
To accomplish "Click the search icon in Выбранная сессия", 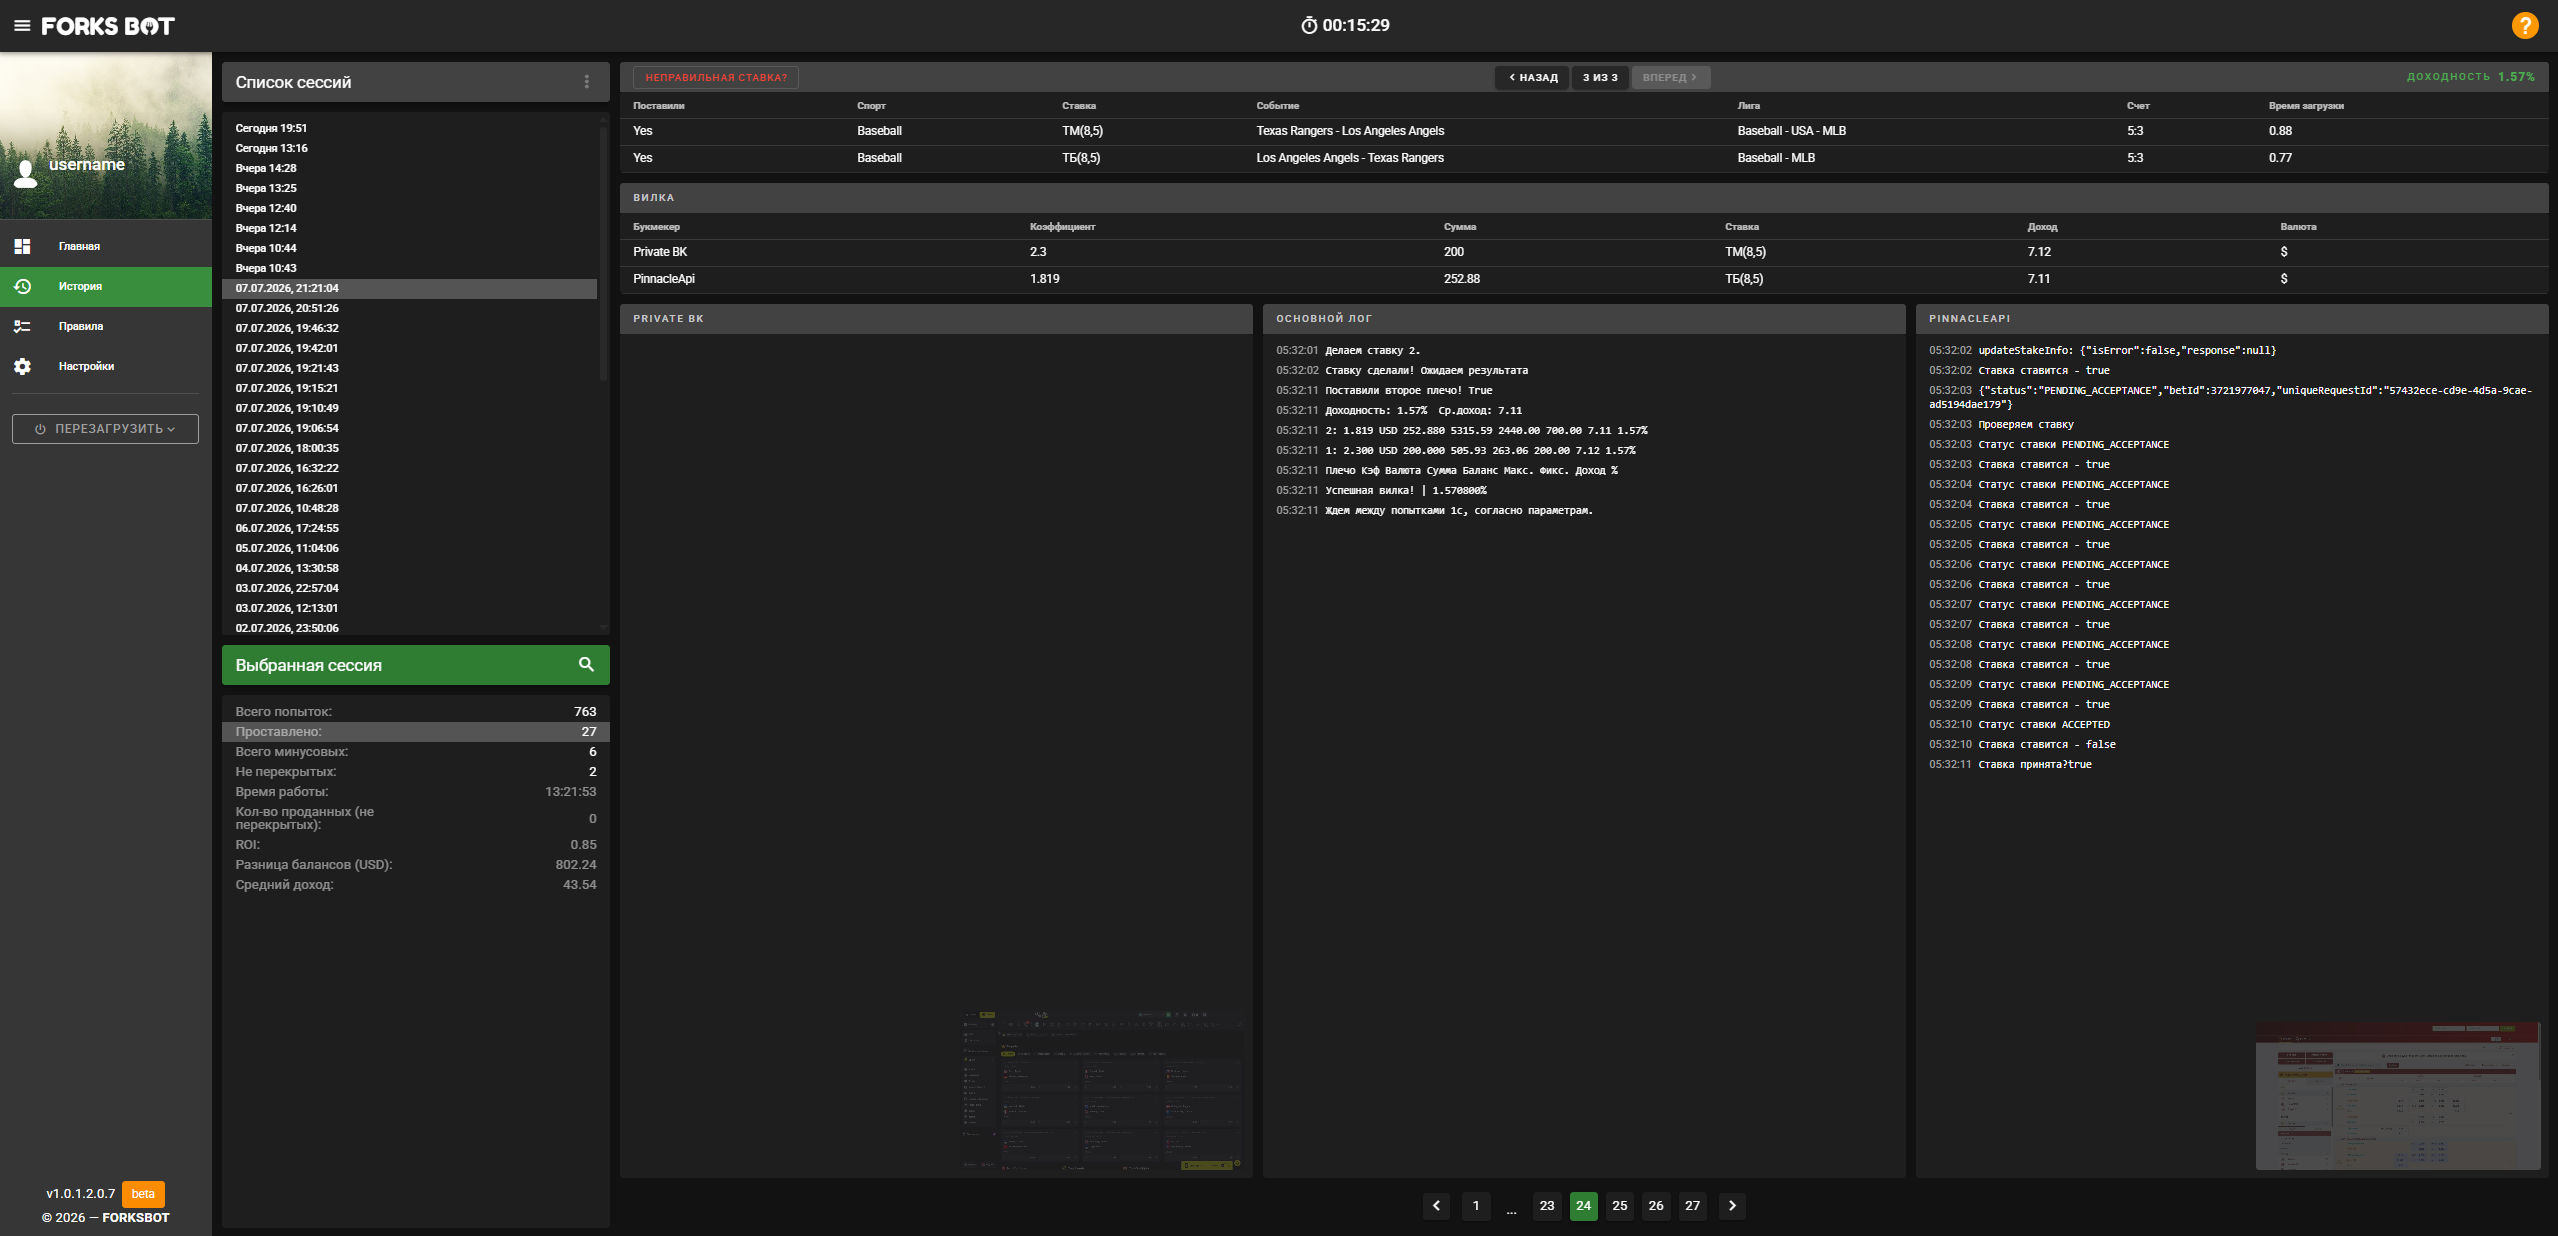I will click(586, 664).
